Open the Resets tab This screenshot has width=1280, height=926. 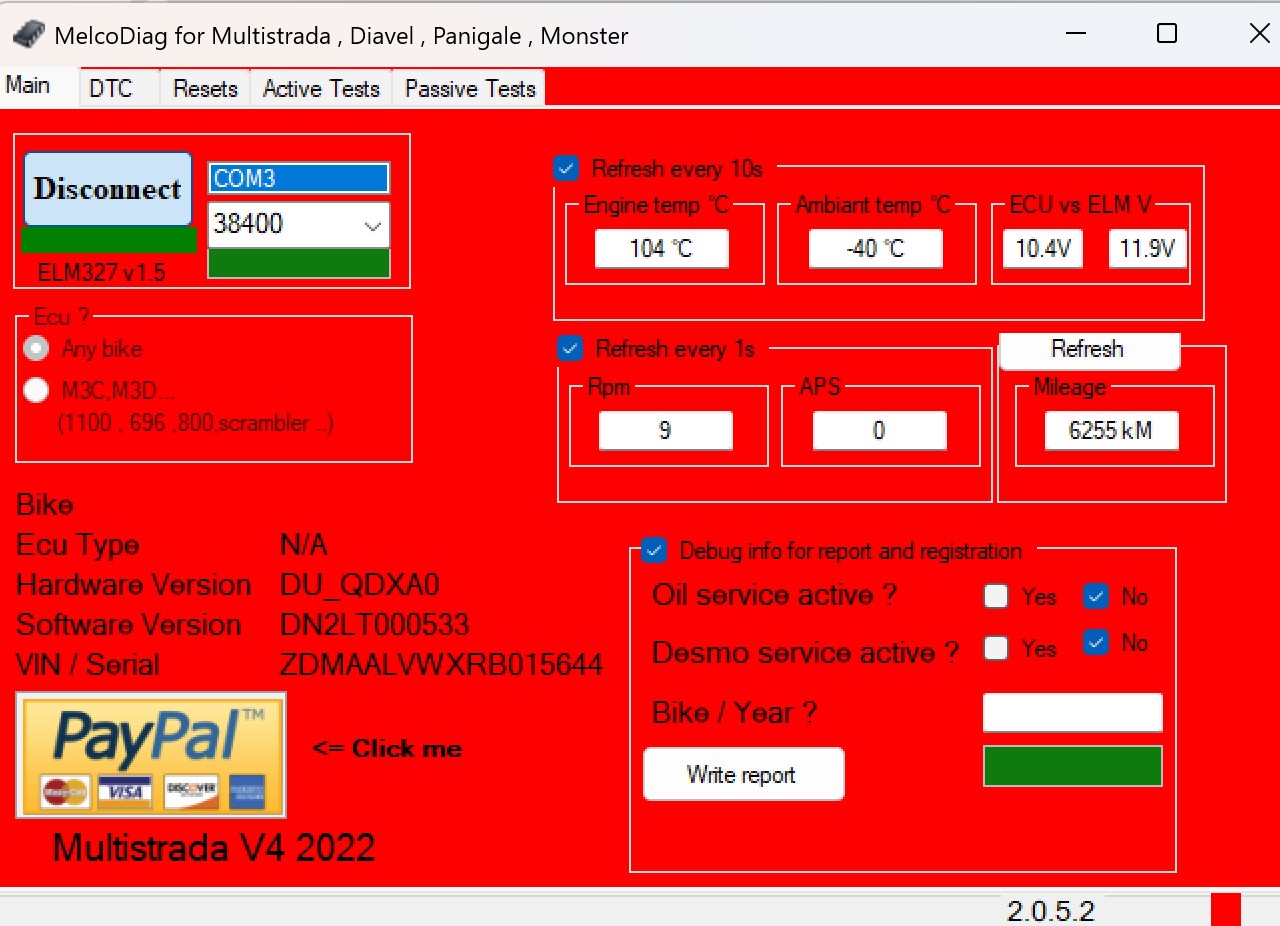pyautogui.click(x=205, y=89)
